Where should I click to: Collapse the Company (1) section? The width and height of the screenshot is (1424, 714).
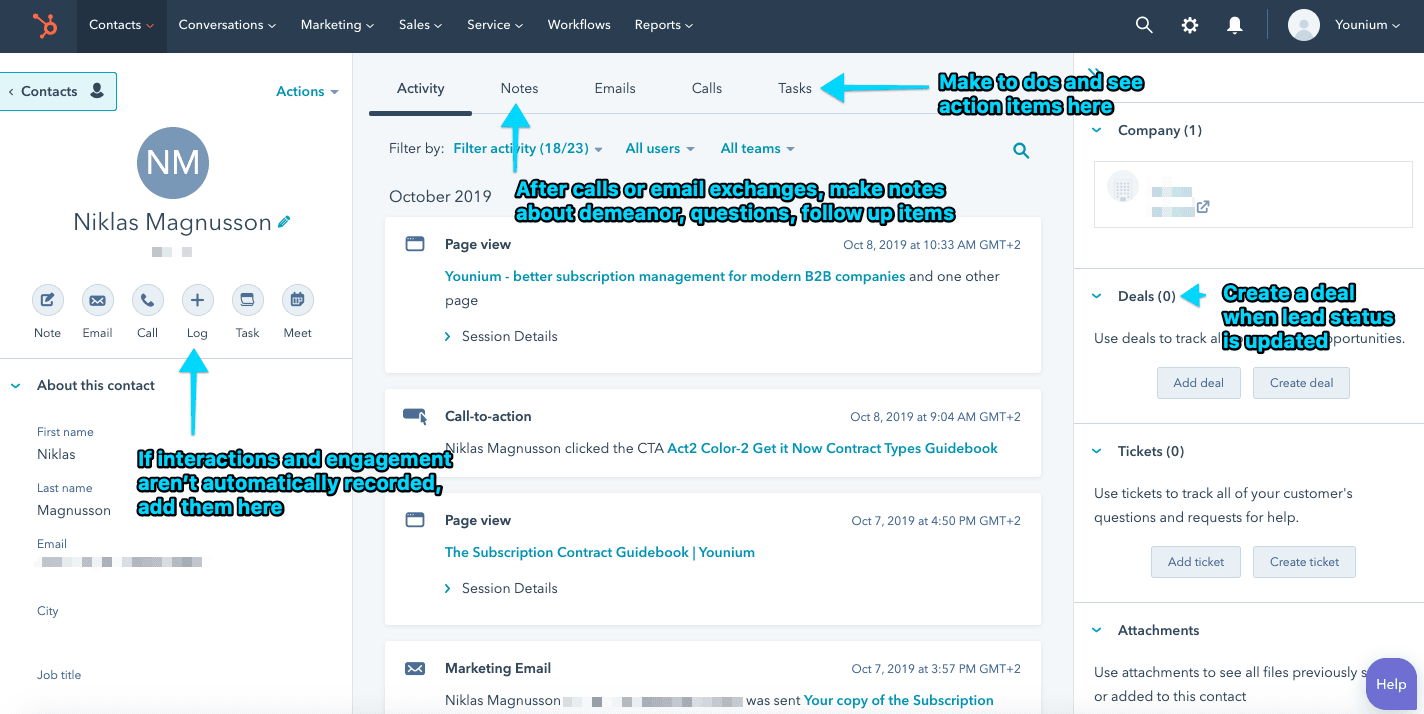[x=1097, y=130]
